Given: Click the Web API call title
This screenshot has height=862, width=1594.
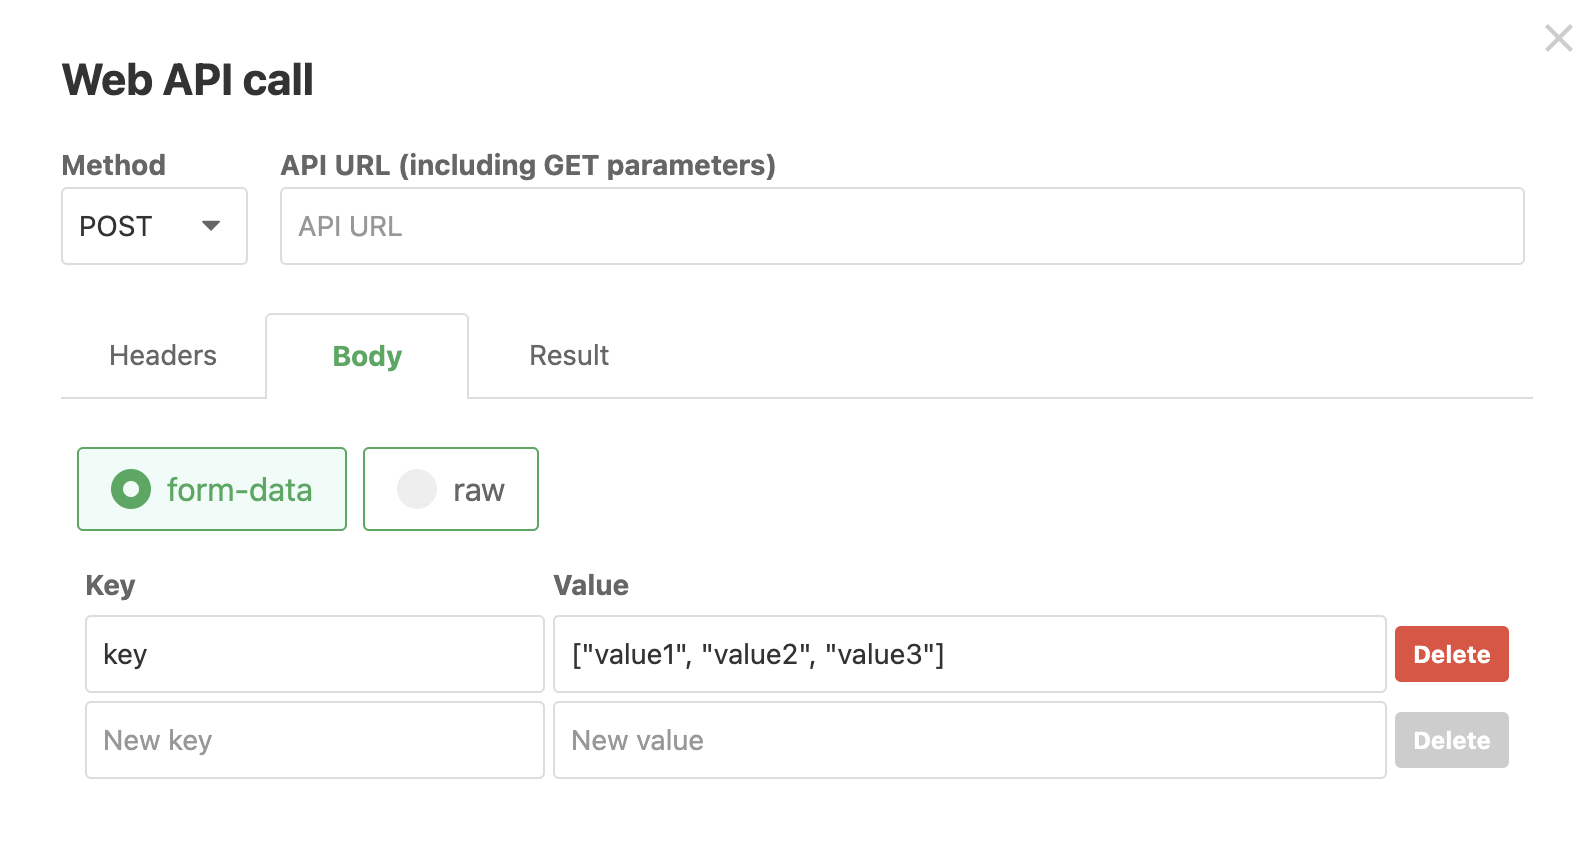Looking at the screenshot, I should tap(188, 80).
